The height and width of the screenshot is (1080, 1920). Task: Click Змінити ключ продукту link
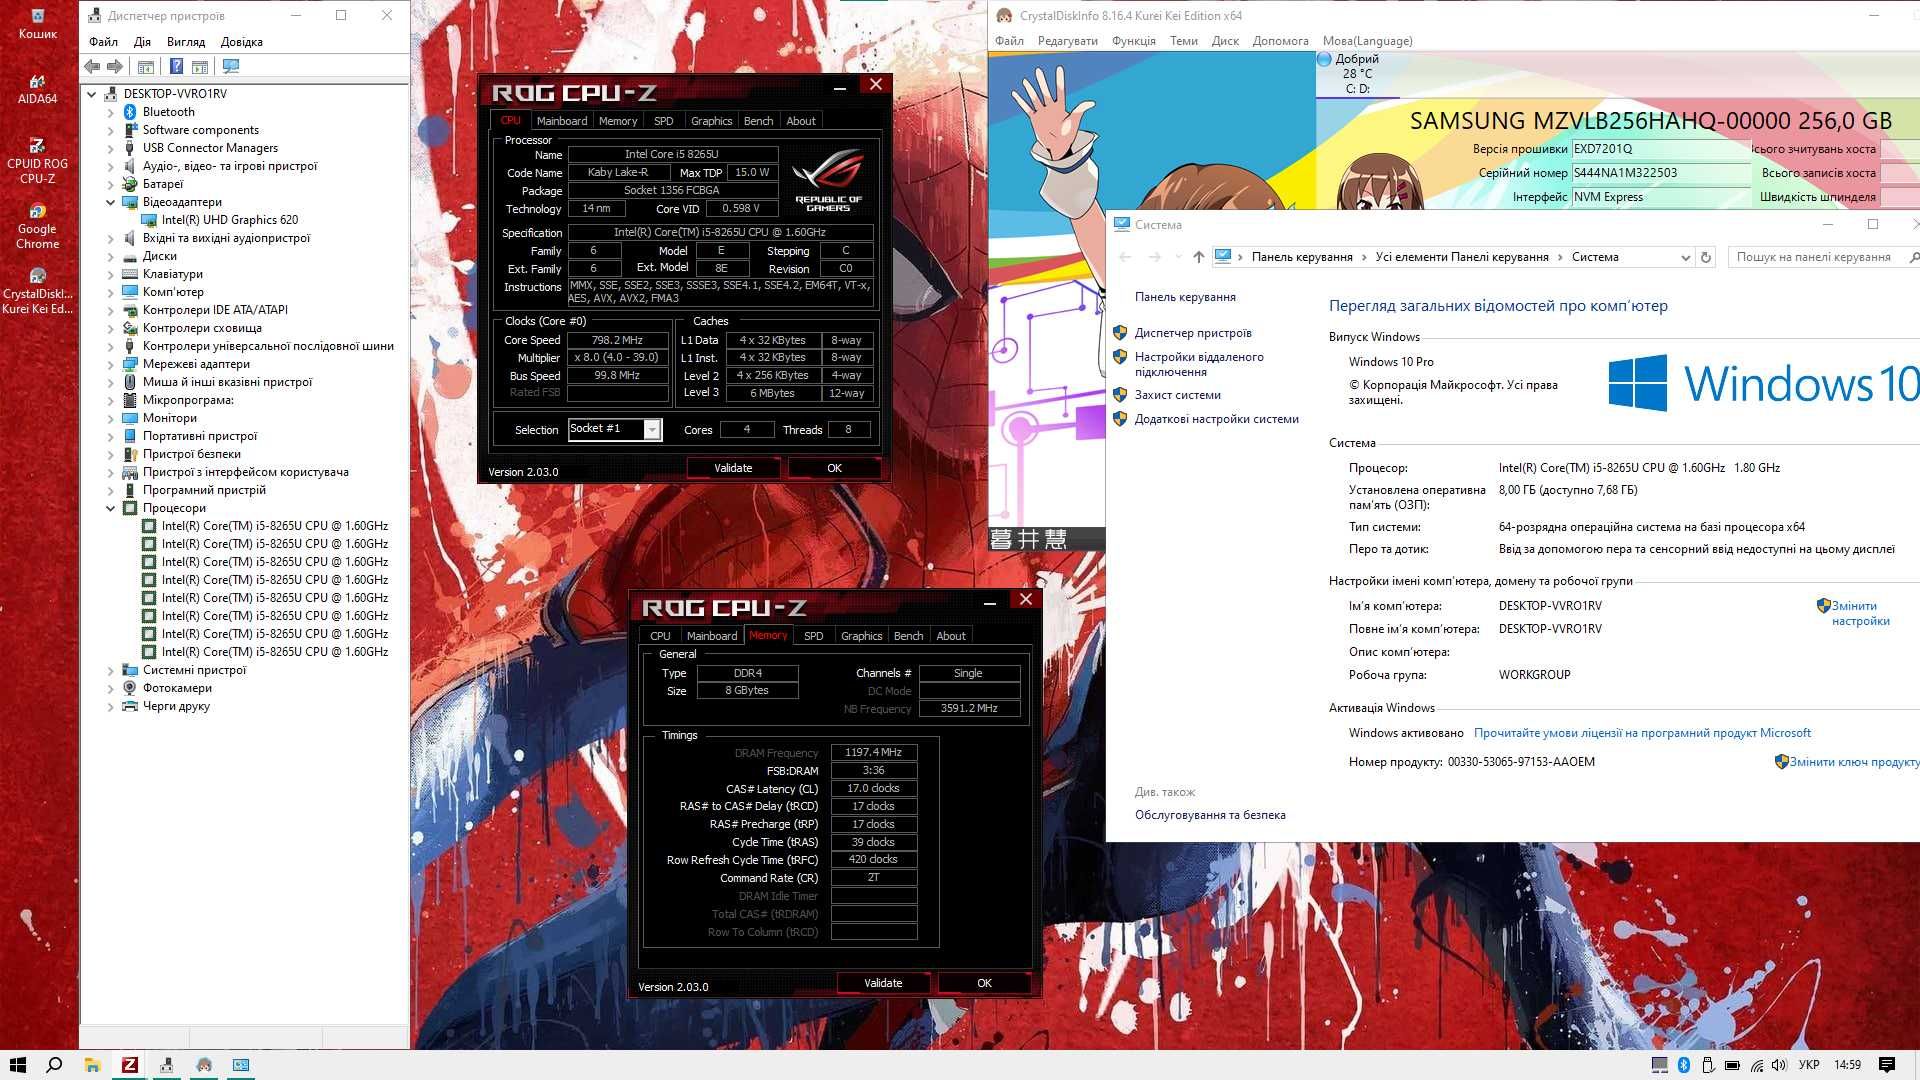1854,762
